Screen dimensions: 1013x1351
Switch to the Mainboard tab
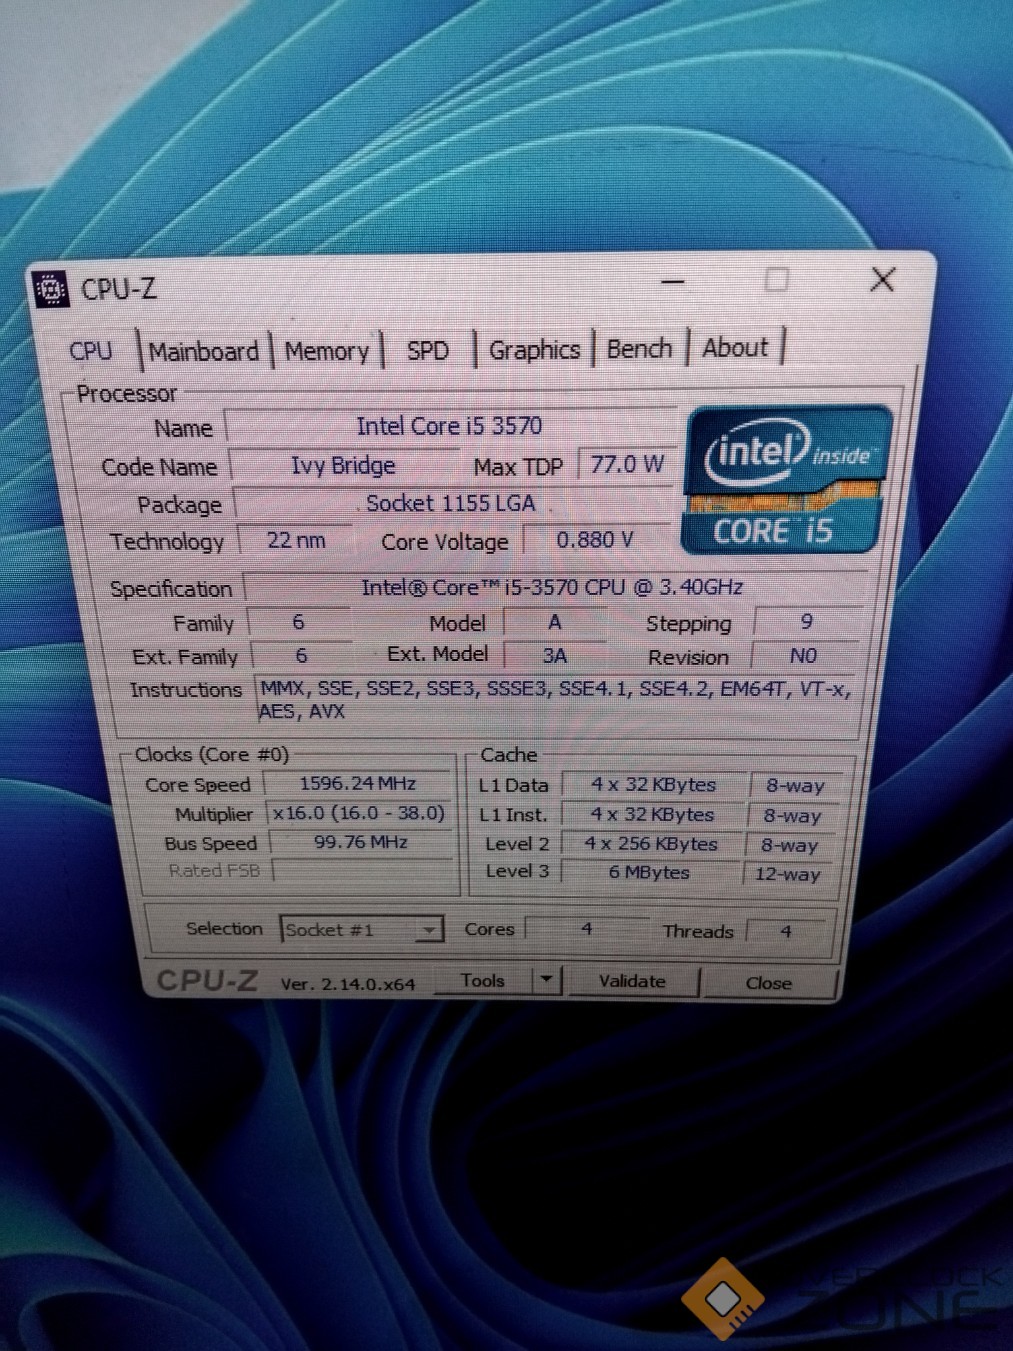(x=204, y=352)
